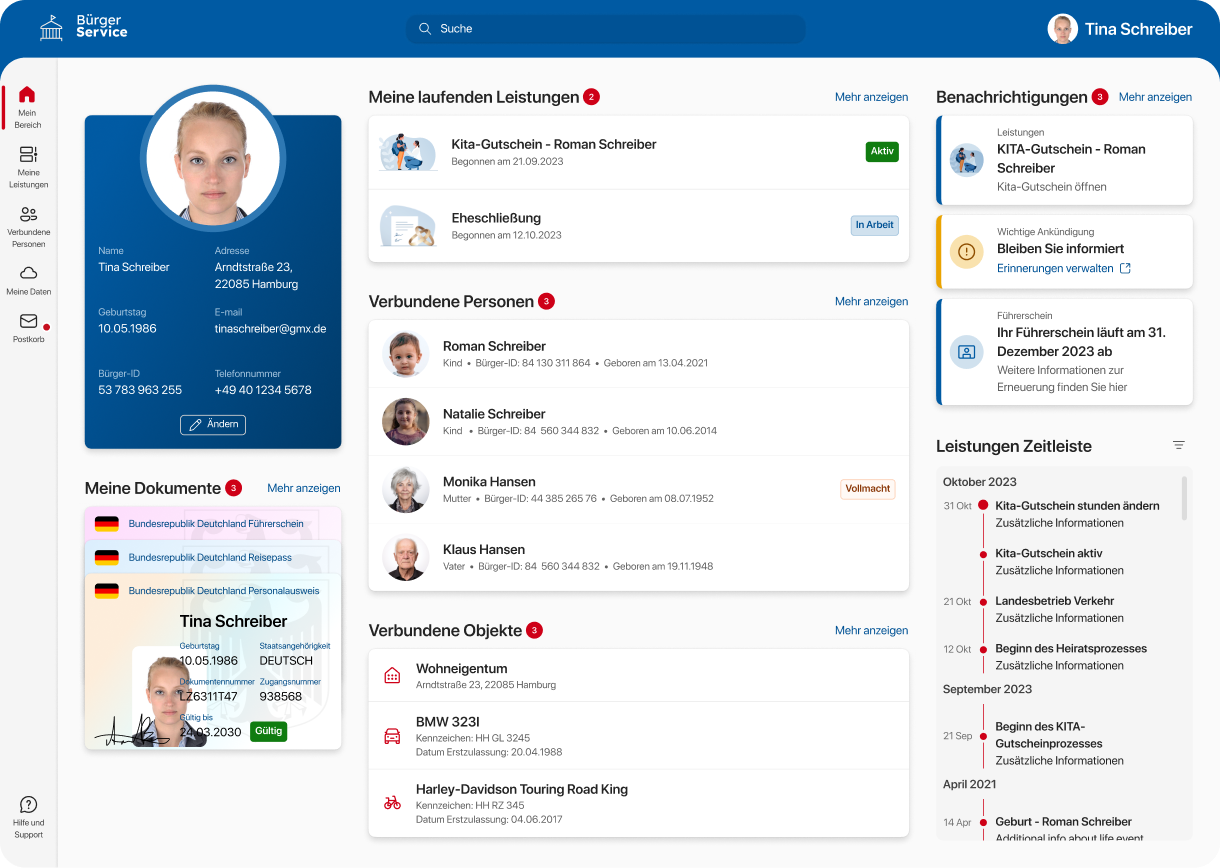
Task: Click red count badge beside Benachrichtigungen
Action: point(1100,97)
